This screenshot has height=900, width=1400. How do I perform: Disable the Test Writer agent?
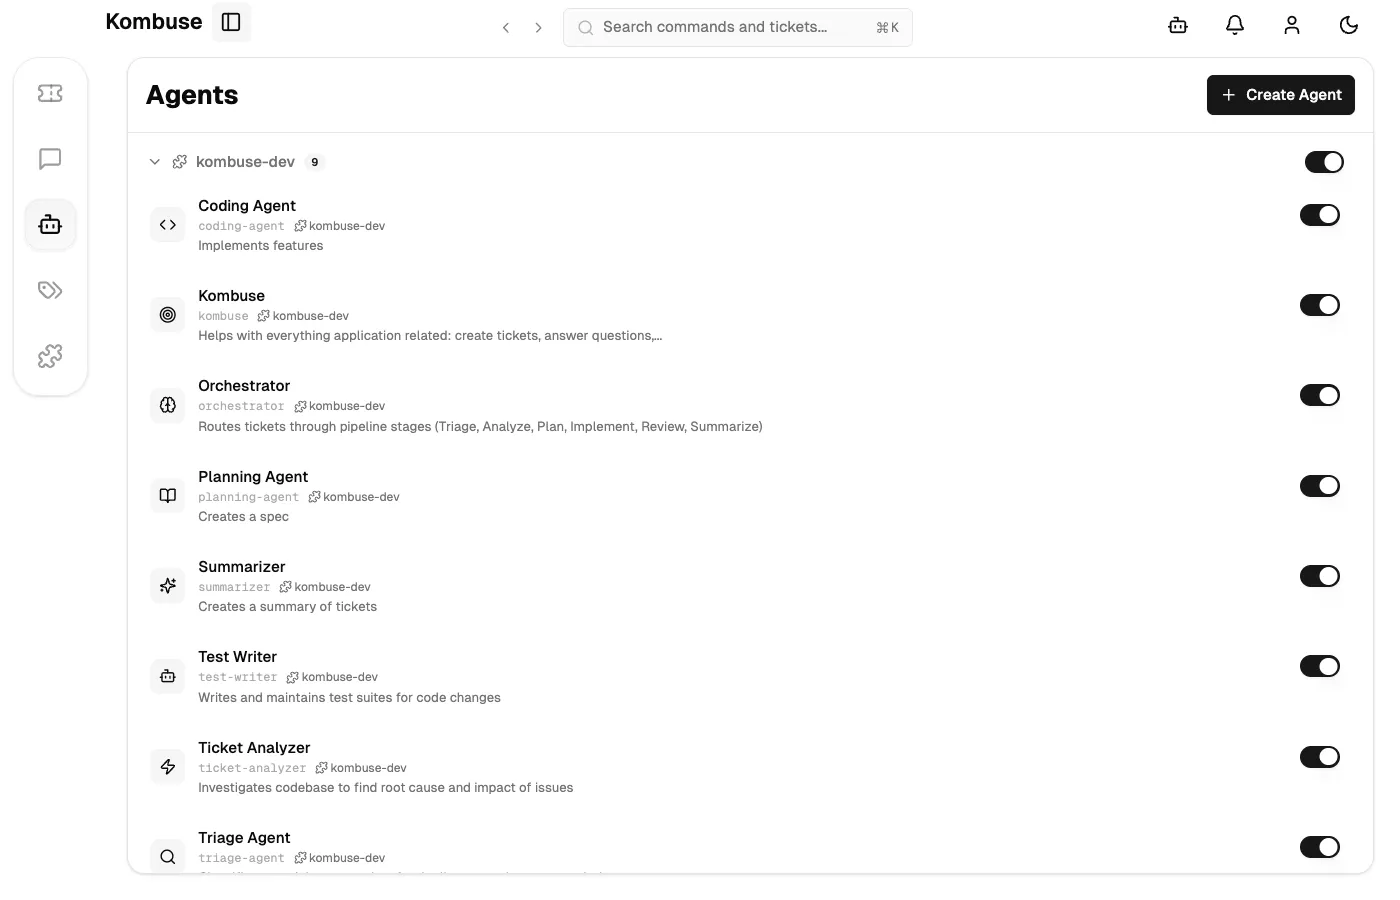point(1320,666)
